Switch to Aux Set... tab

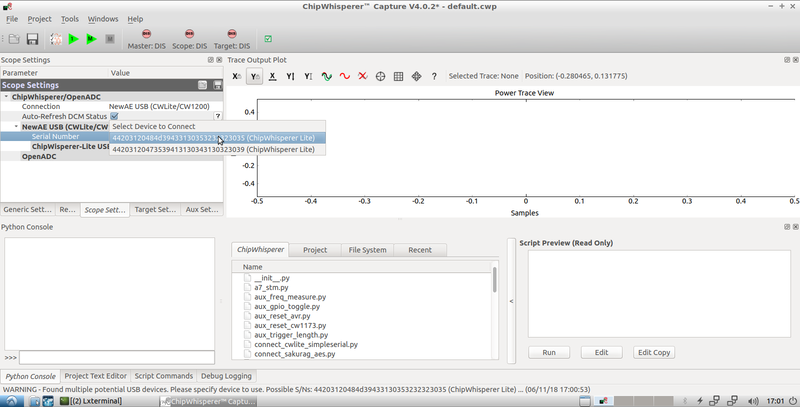pos(202,210)
